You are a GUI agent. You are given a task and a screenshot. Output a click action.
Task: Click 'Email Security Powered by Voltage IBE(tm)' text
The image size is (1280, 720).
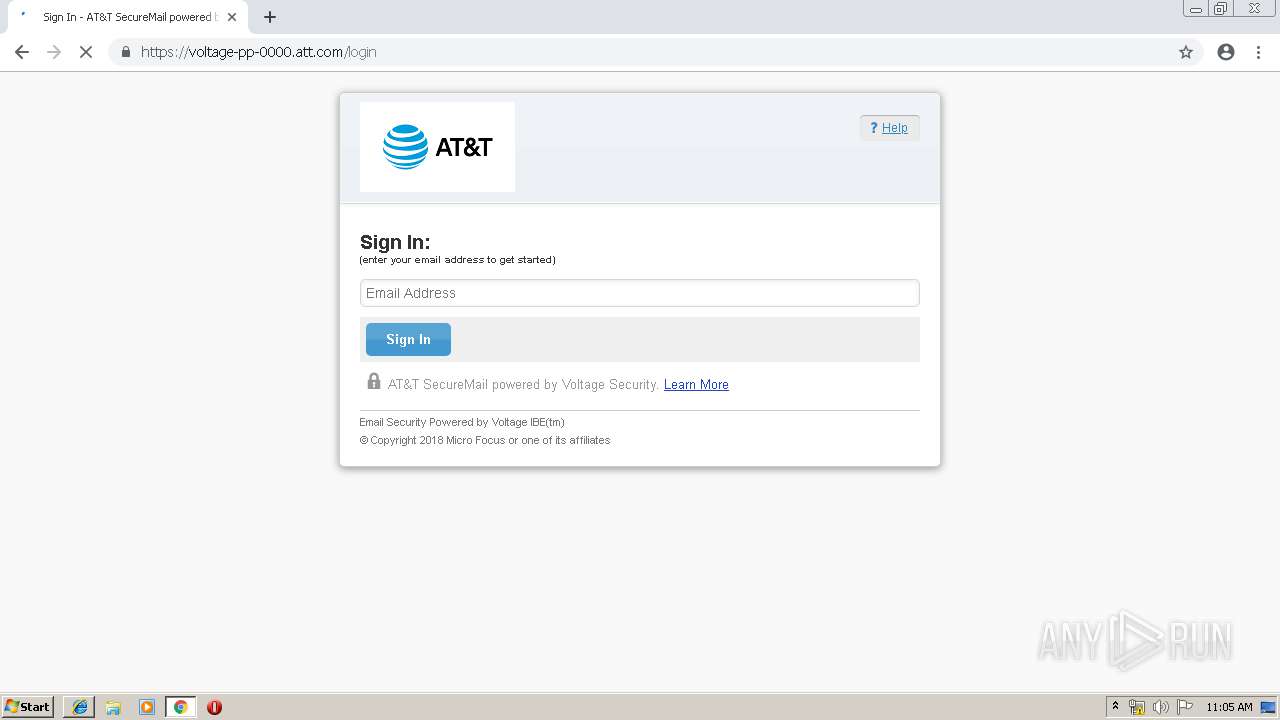[x=462, y=422]
